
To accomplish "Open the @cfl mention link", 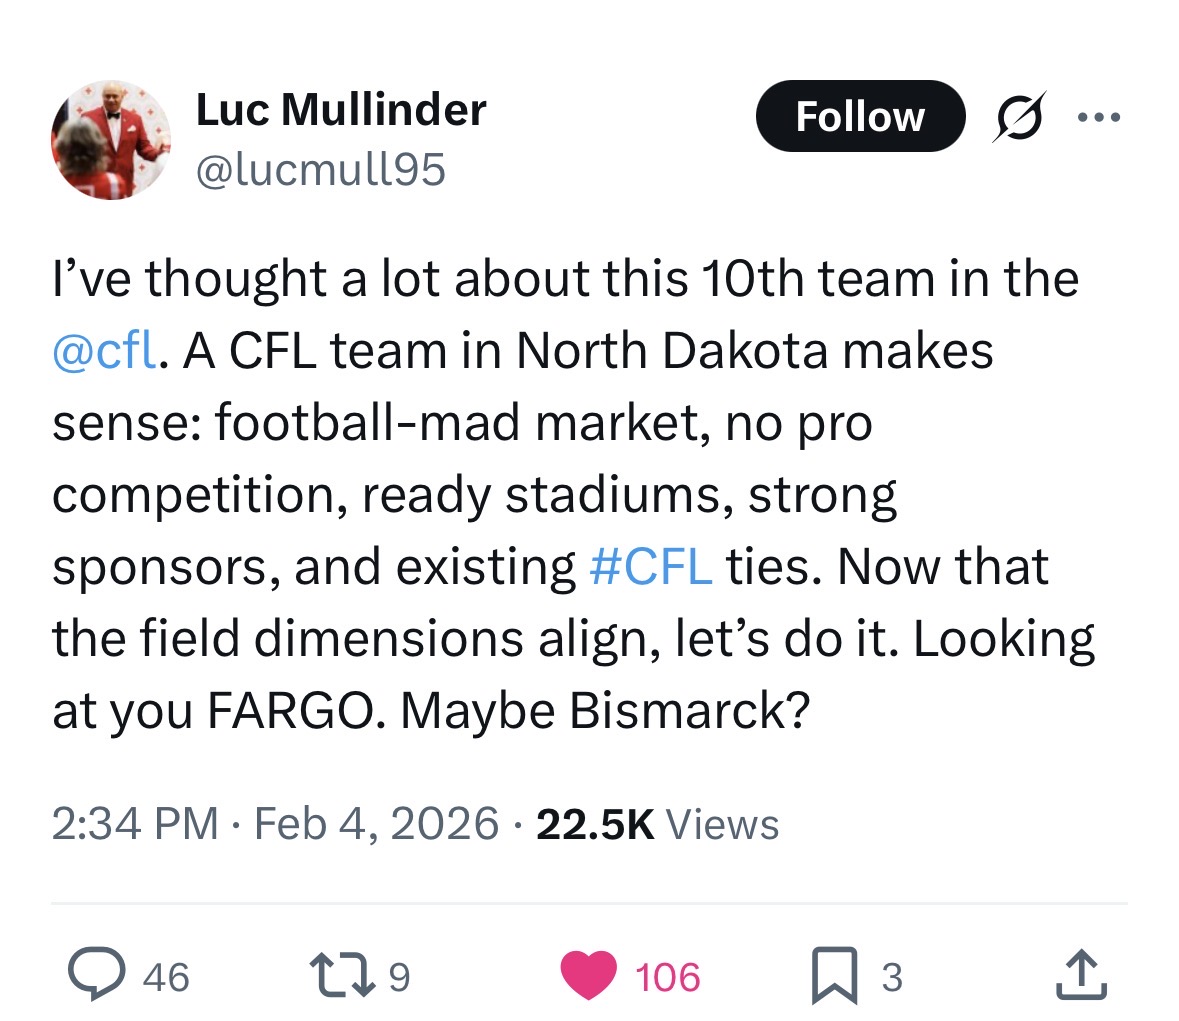I will pyautogui.click(x=103, y=351).
